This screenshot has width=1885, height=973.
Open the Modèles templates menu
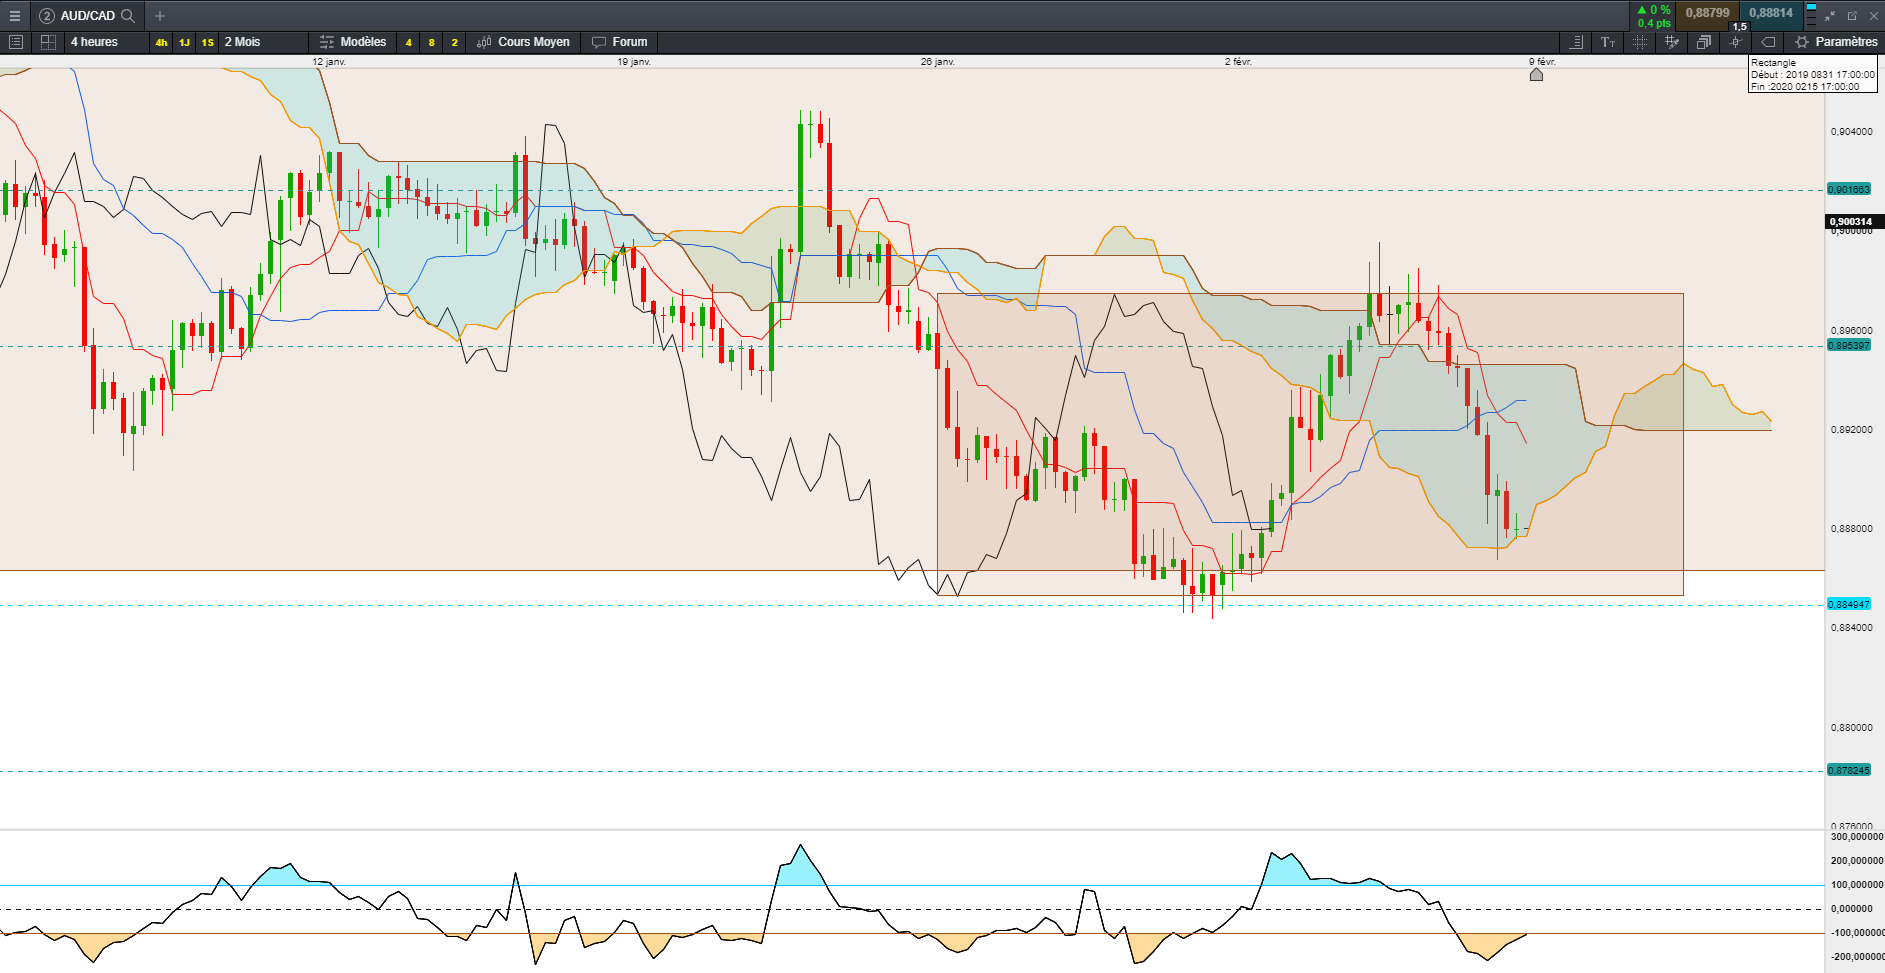353,42
